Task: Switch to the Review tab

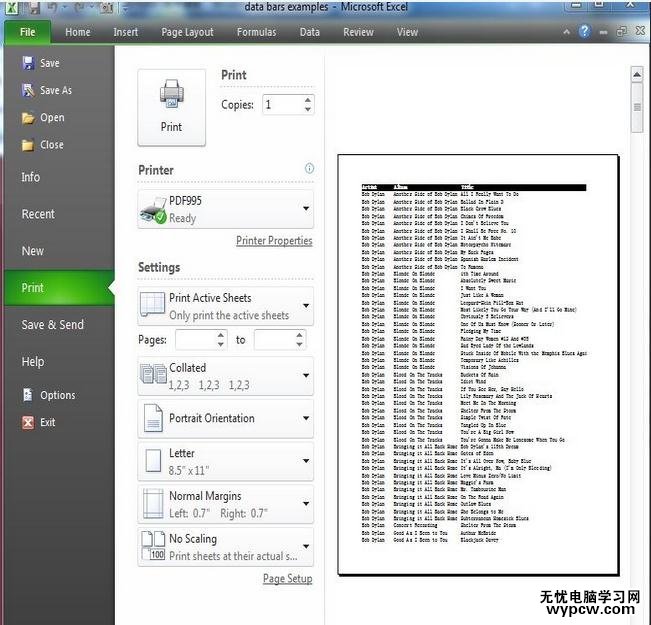Action: point(358,32)
